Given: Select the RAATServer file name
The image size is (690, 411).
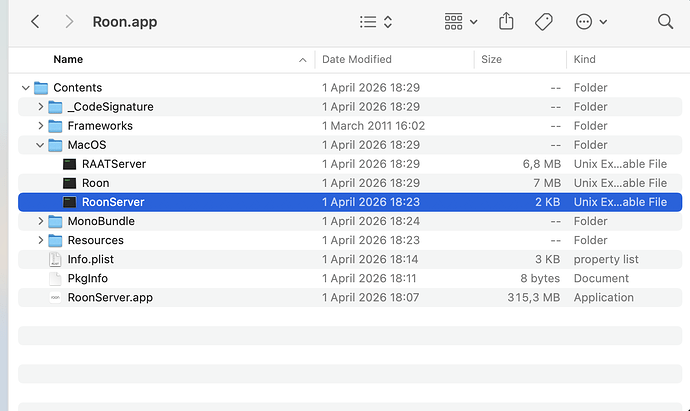Looking at the screenshot, I should point(114,164).
